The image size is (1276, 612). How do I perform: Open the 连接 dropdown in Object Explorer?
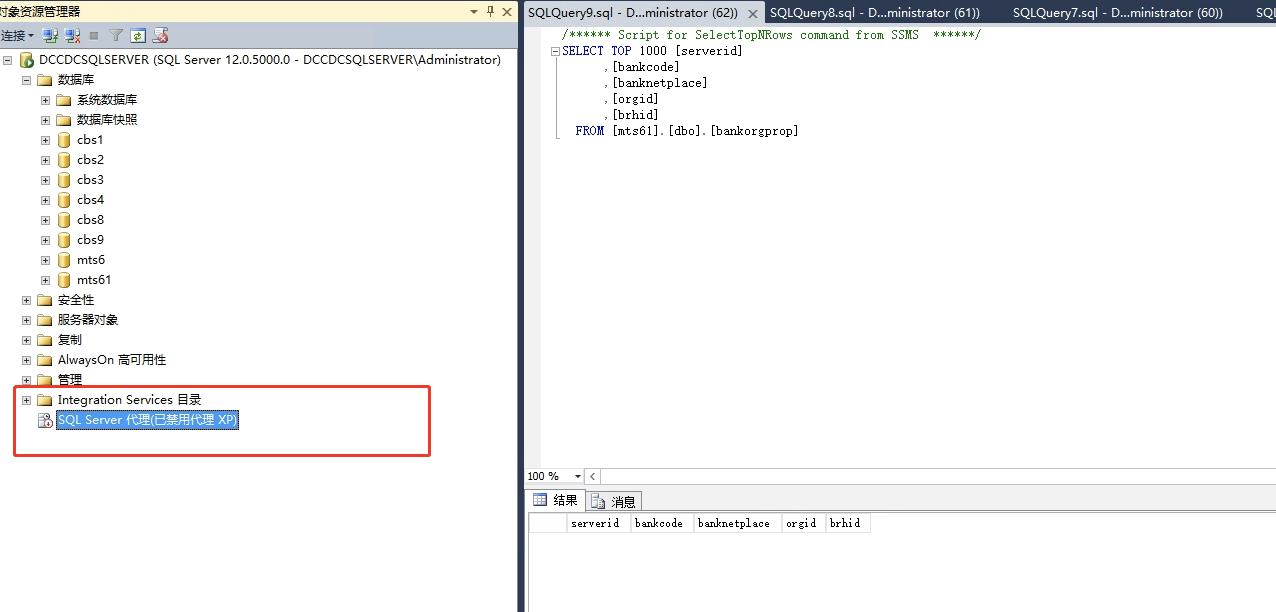(x=20, y=35)
